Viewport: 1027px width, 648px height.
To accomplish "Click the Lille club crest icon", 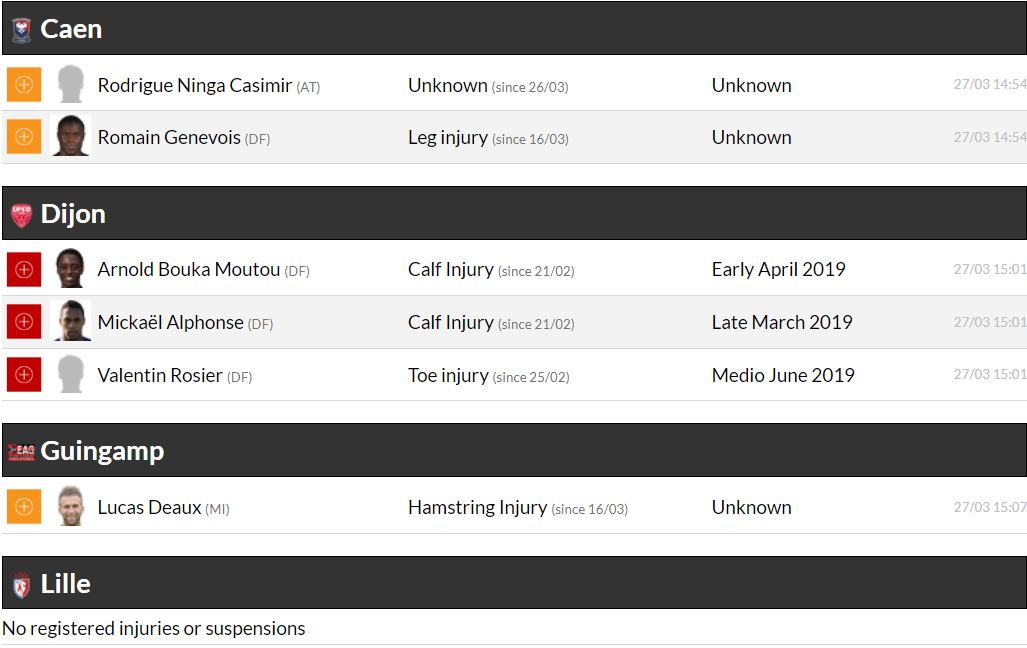I will pyautogui.click(x=21, y=586).
